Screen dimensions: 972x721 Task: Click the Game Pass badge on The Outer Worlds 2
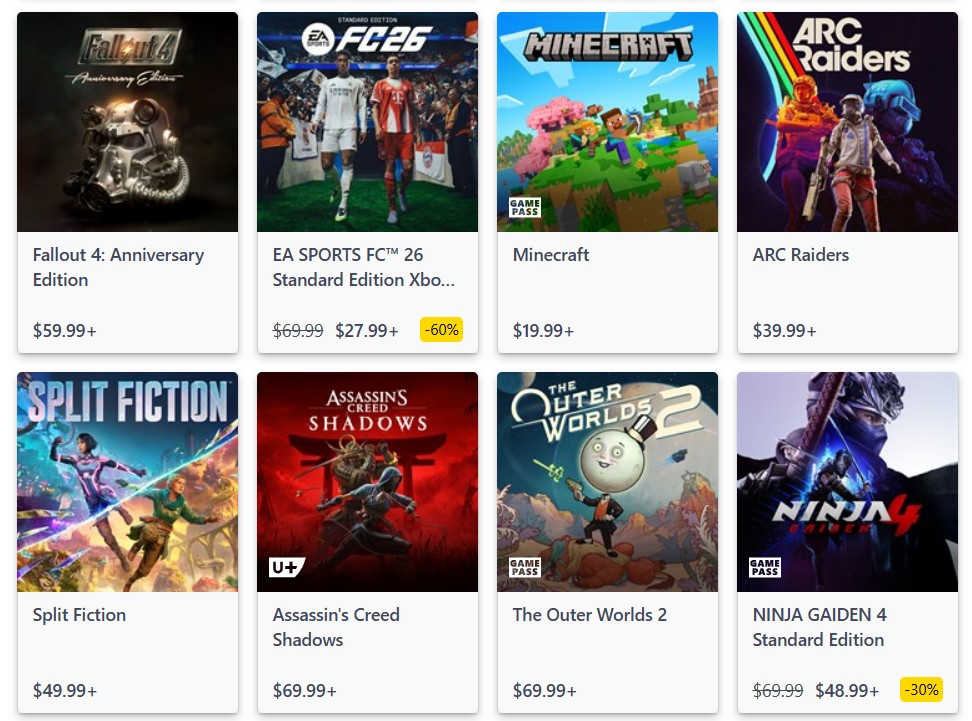(524, 567)
